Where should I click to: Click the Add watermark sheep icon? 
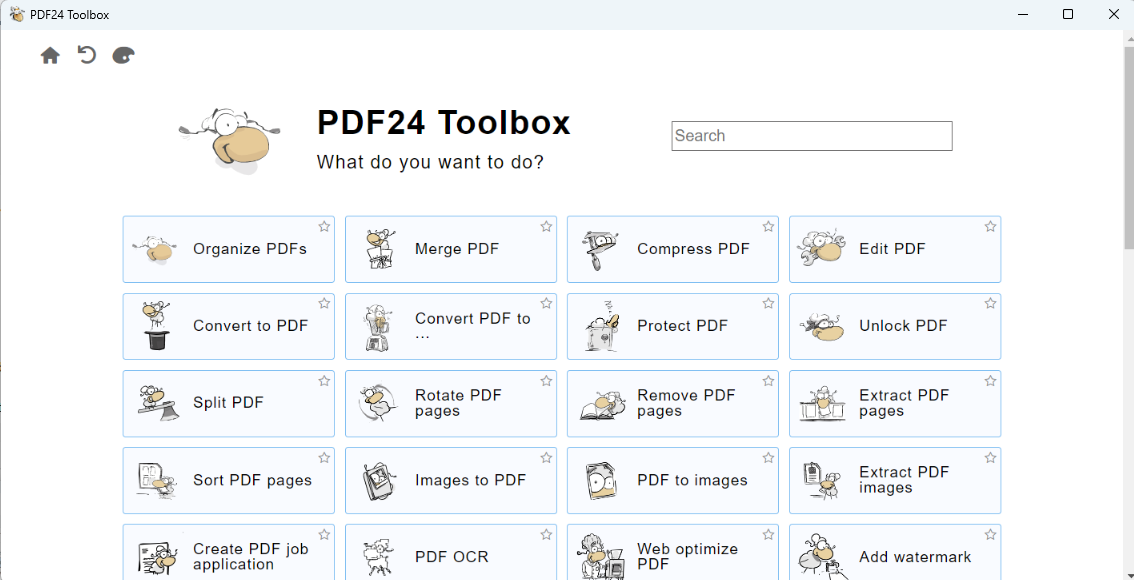point(821,557)
